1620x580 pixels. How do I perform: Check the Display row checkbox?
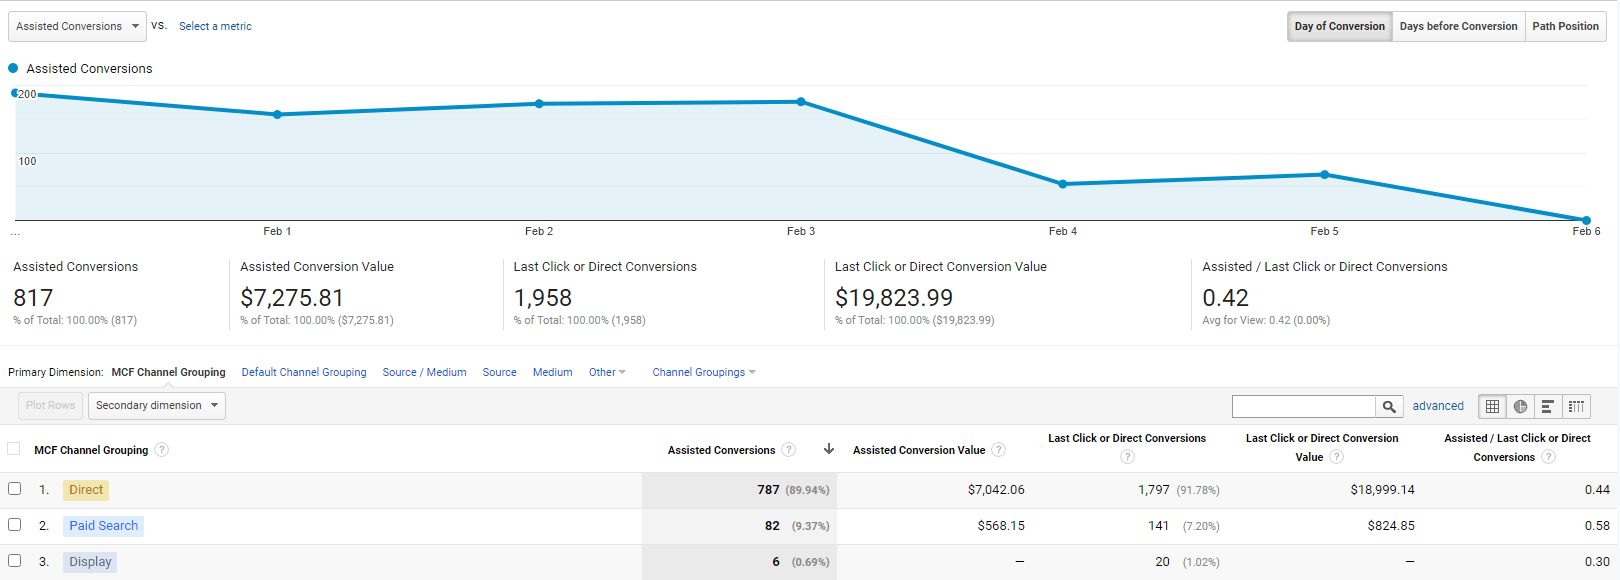[x=14, y=561]
